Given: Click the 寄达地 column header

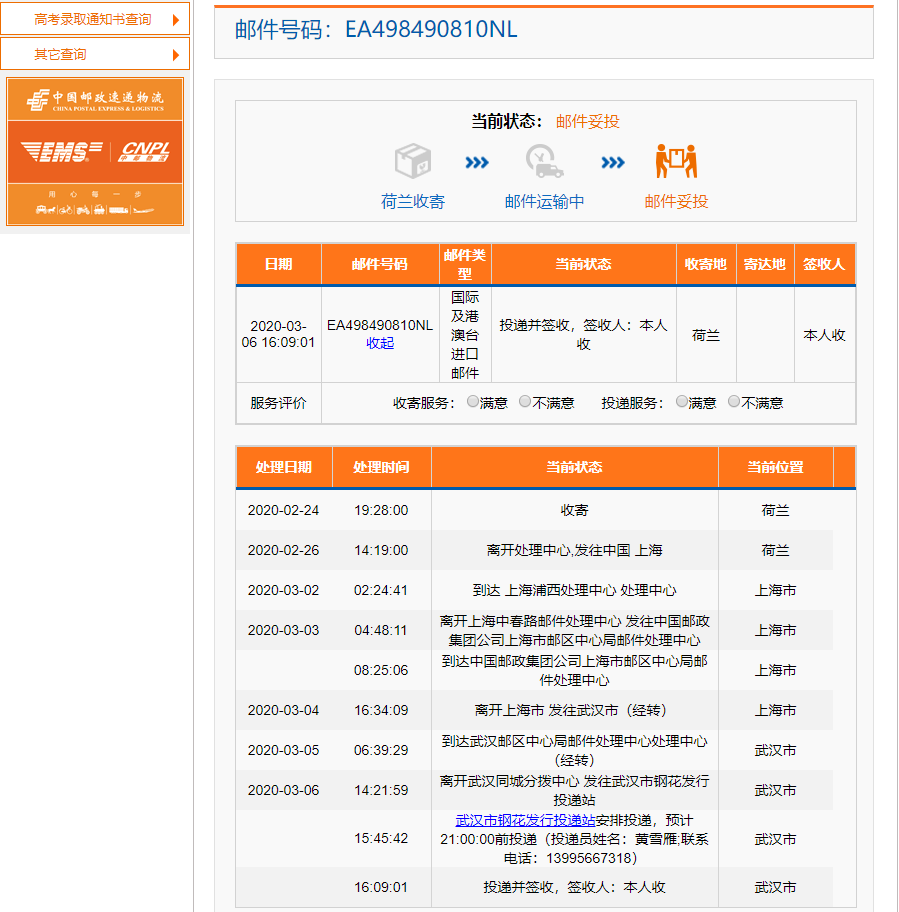Looking at the screenshot, I should pos(765,264).
